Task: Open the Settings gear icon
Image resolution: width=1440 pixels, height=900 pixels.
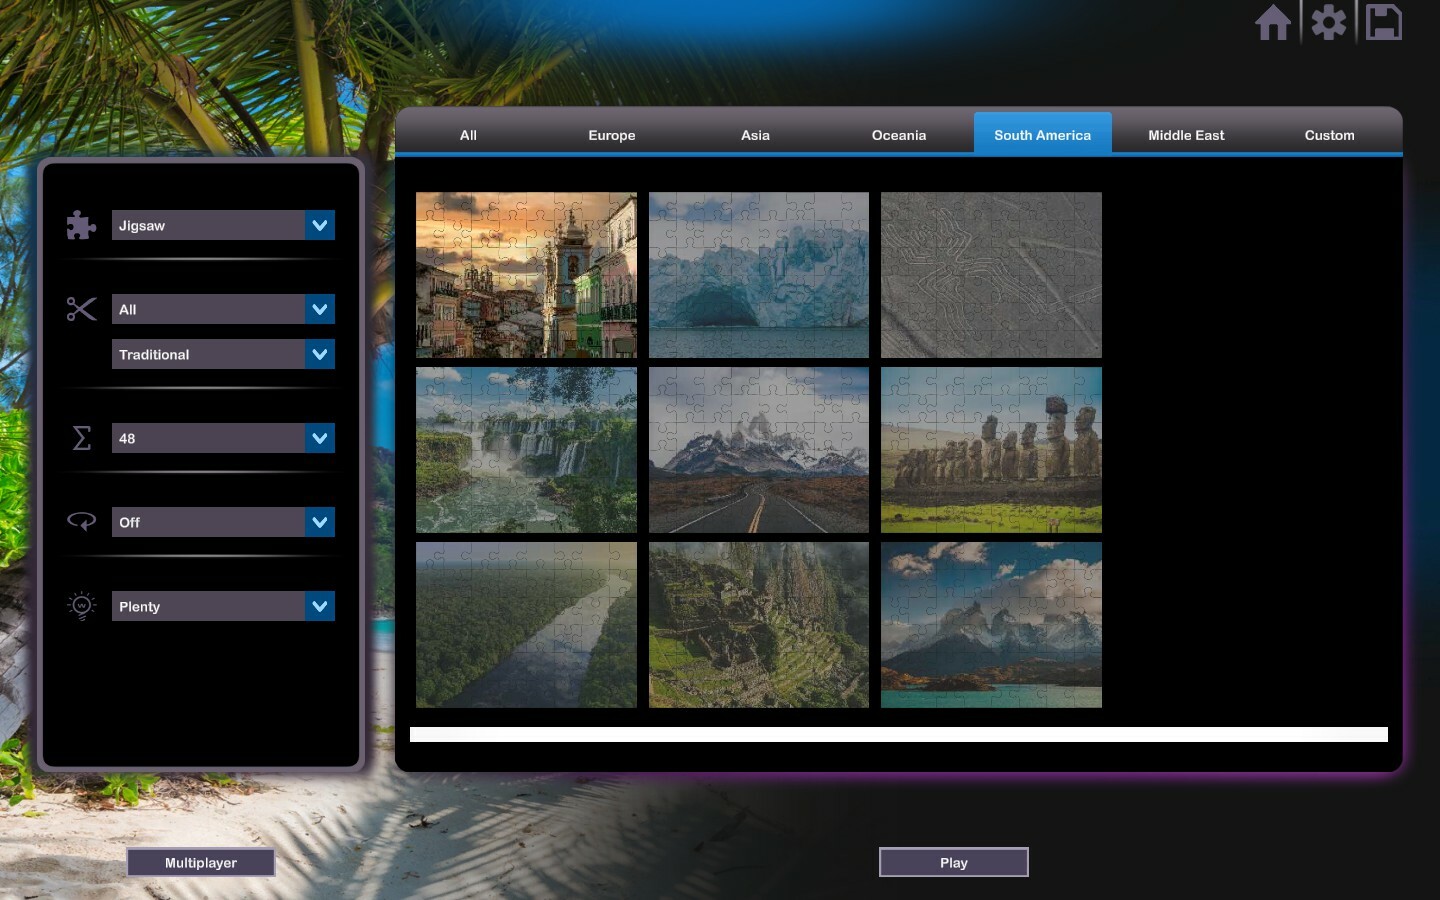Action: [1328, 21]
